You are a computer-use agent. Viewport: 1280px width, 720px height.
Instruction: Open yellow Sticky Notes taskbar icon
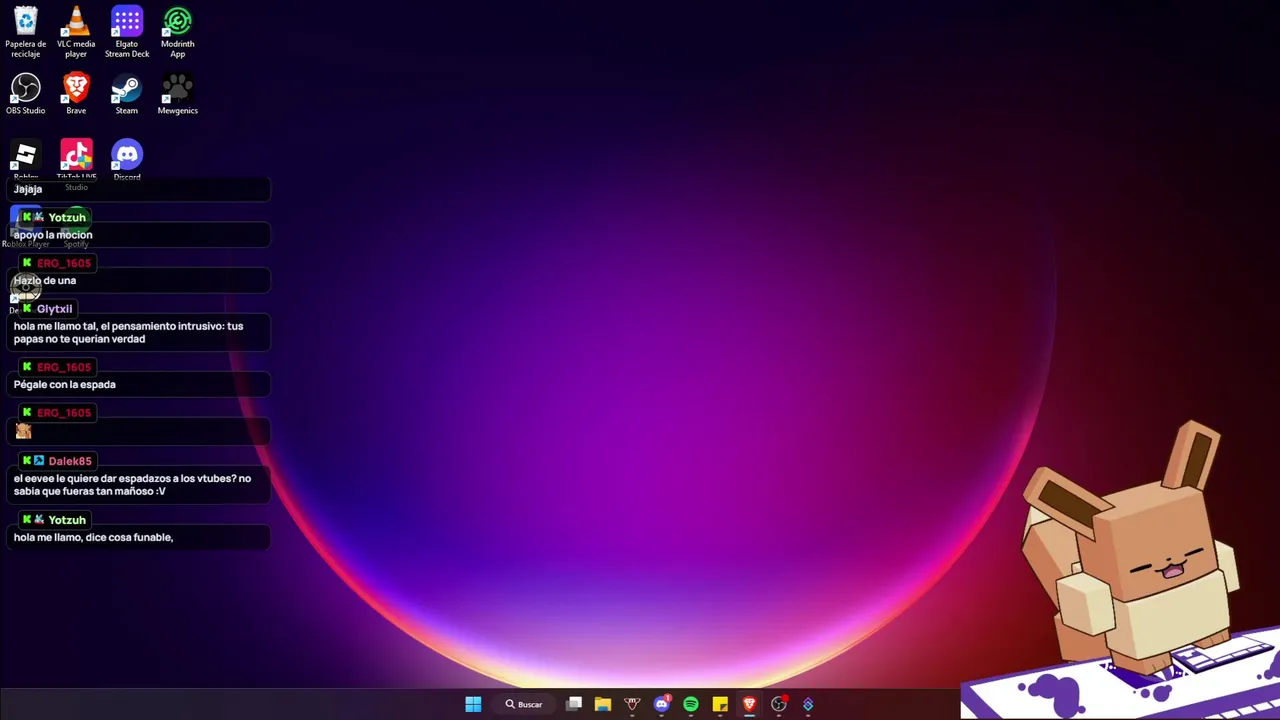pyautogui.click(x=720, y=704)
